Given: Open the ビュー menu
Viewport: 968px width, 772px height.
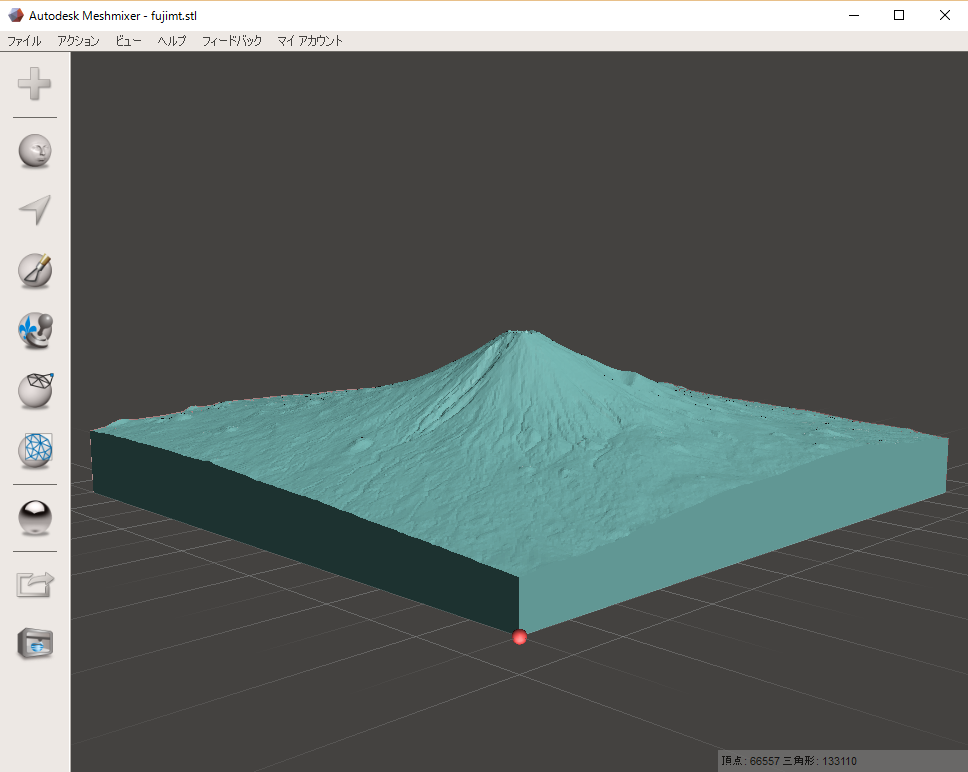Looking at the screenshot, I should click(x=128, y=41).
